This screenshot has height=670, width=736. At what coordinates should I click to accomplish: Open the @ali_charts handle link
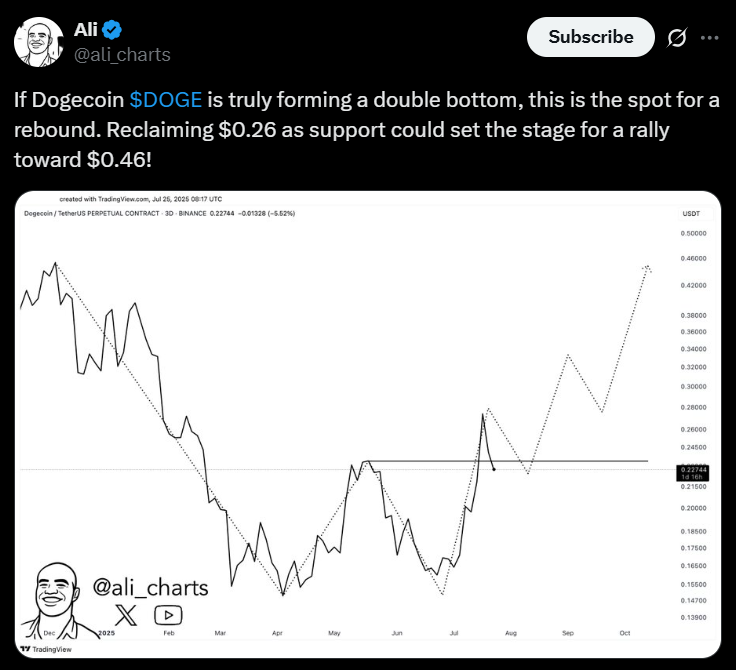[x=122, y=55]
